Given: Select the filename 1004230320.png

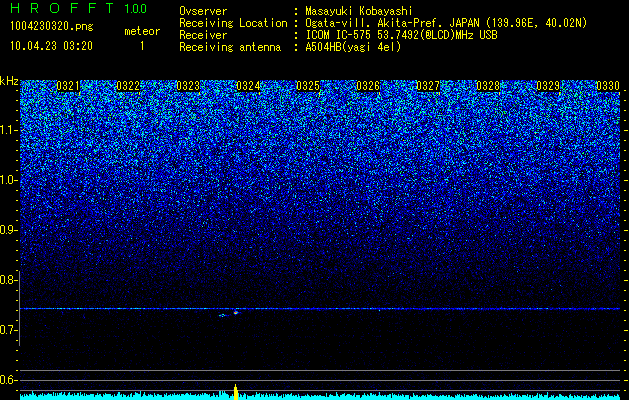Looking at the screenshot, I should point(52,27).
